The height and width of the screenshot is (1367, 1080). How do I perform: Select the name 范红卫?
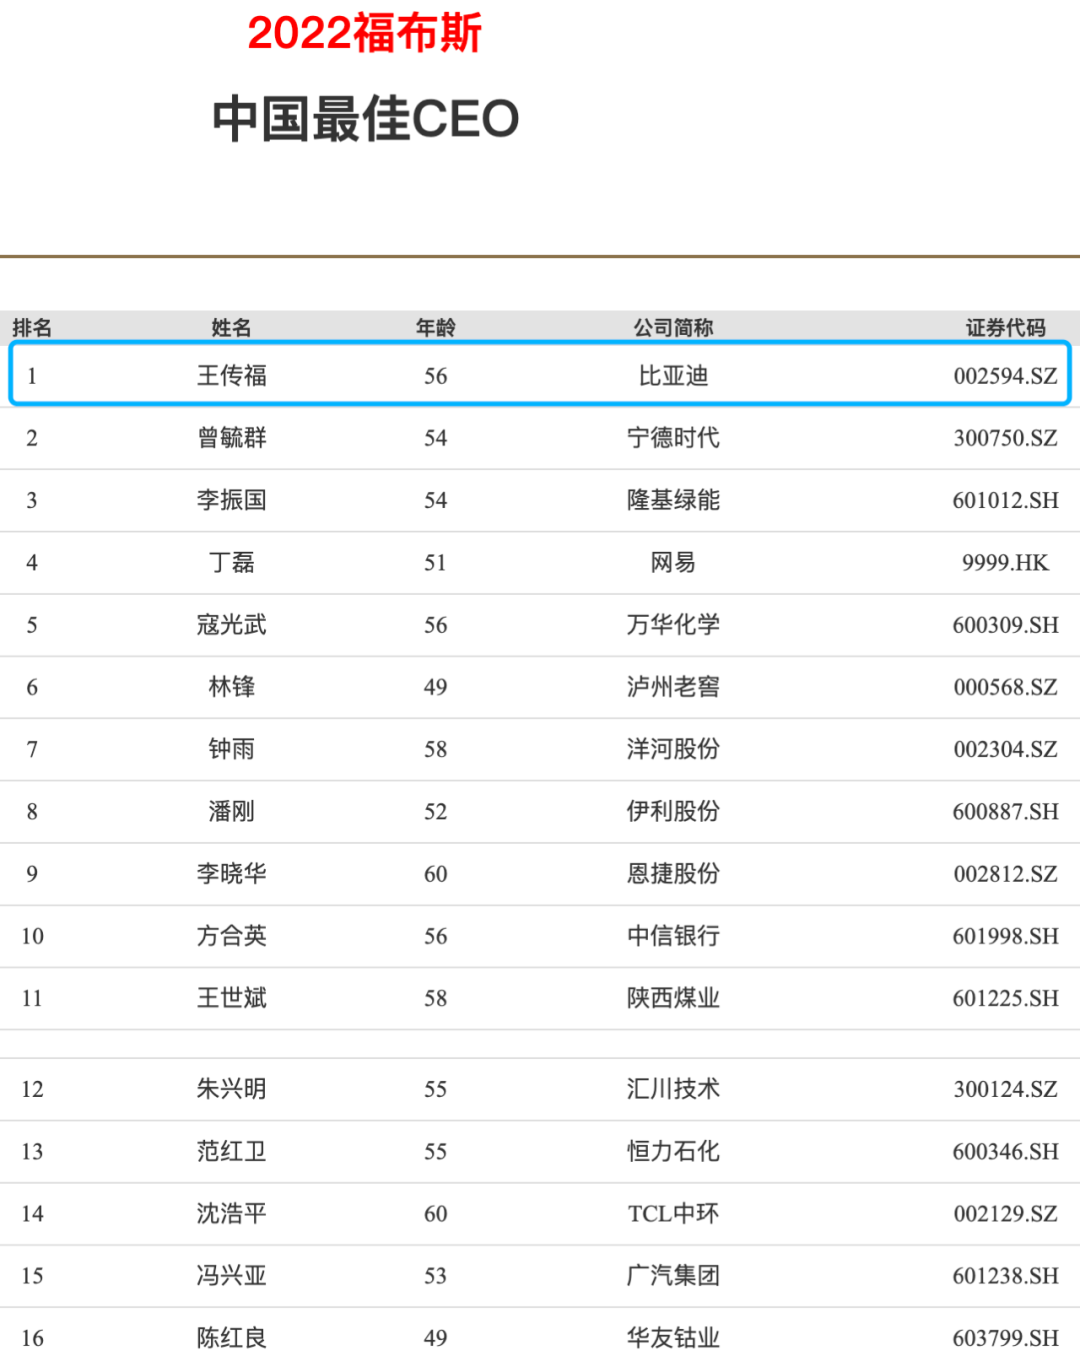pos(231,1150)
